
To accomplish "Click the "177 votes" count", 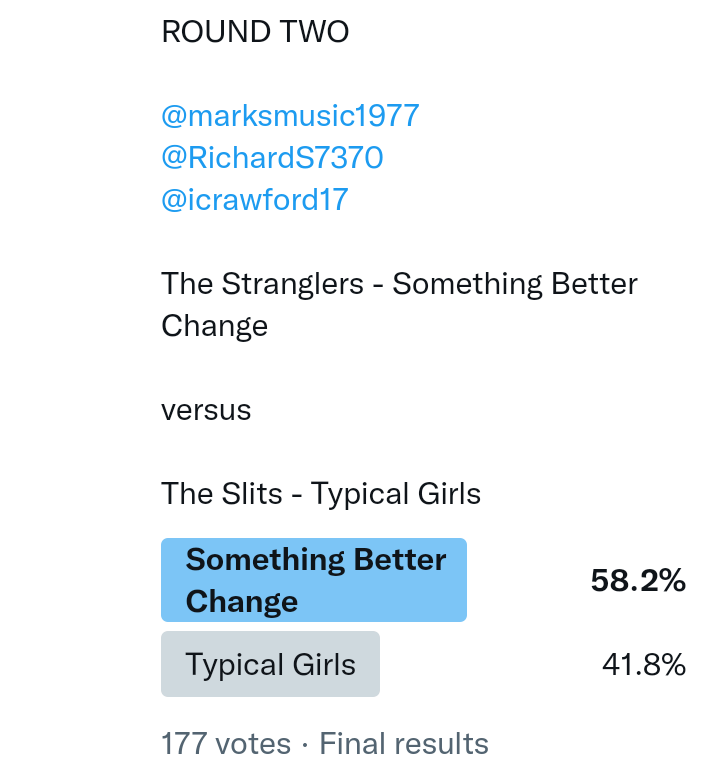I will [x=226, y=744].
